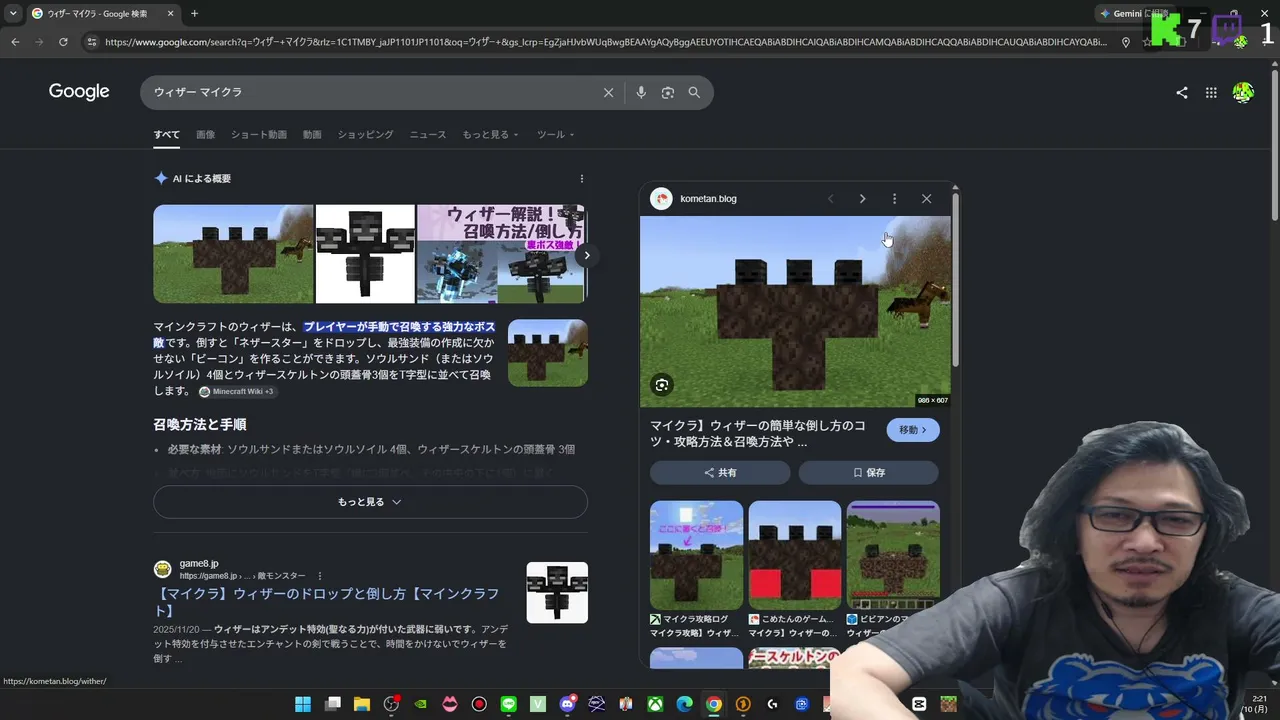The image size is (1280, 720).
Task: Open the Google apps grid
Action: (x=1211, y=92)
